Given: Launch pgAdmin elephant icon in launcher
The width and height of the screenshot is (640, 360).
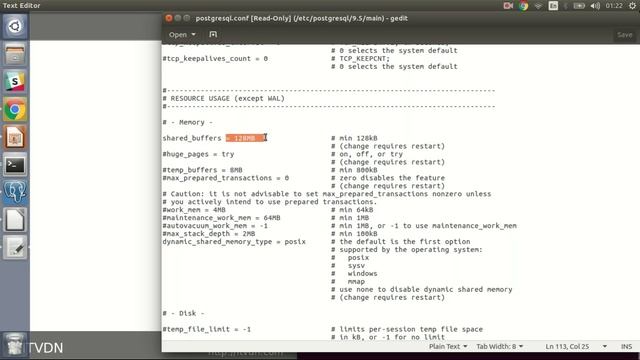Looking at the screenshot, I should pyautogui.click(x=15, y=192).
